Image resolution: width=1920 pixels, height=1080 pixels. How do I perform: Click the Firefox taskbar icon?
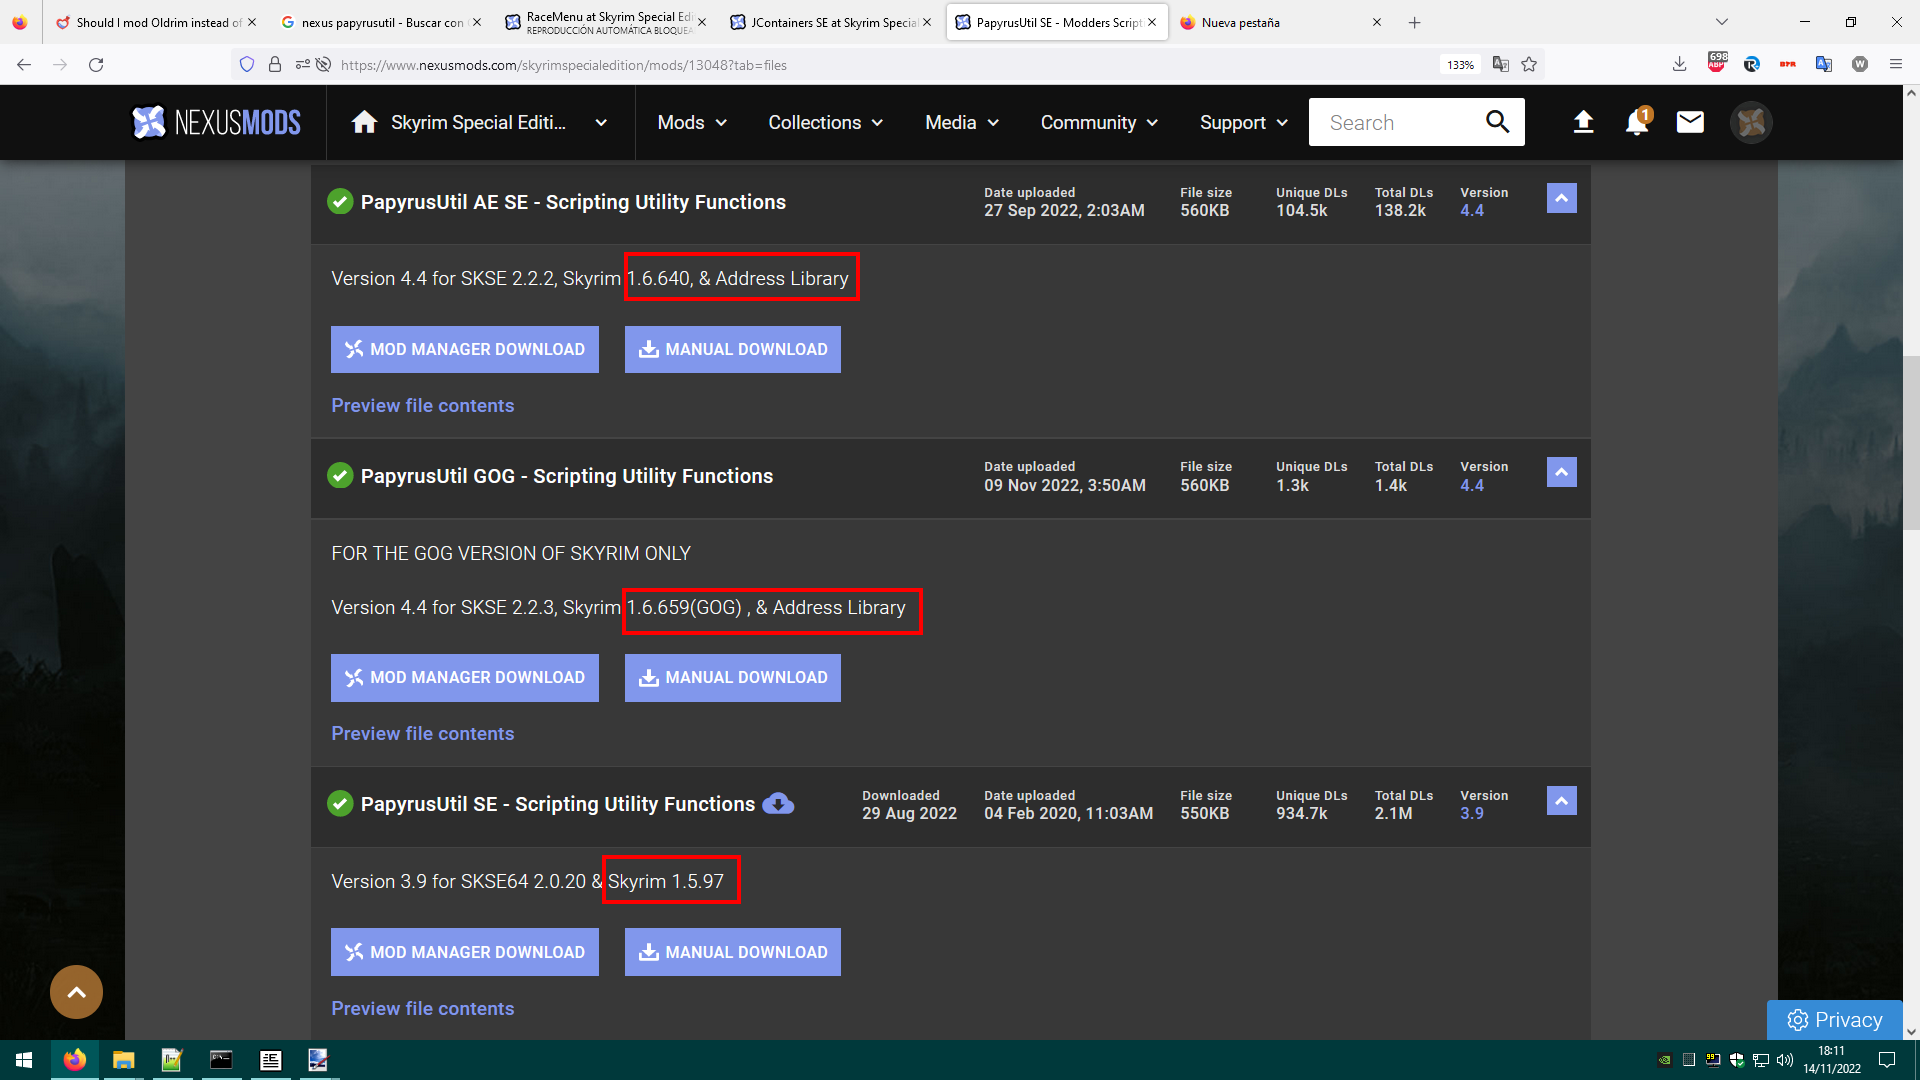75,1060
